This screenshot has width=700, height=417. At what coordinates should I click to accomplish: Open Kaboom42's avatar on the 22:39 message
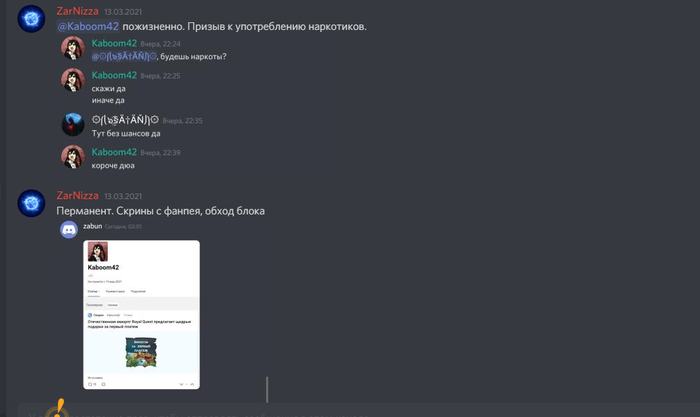click(x=73, y=157)
